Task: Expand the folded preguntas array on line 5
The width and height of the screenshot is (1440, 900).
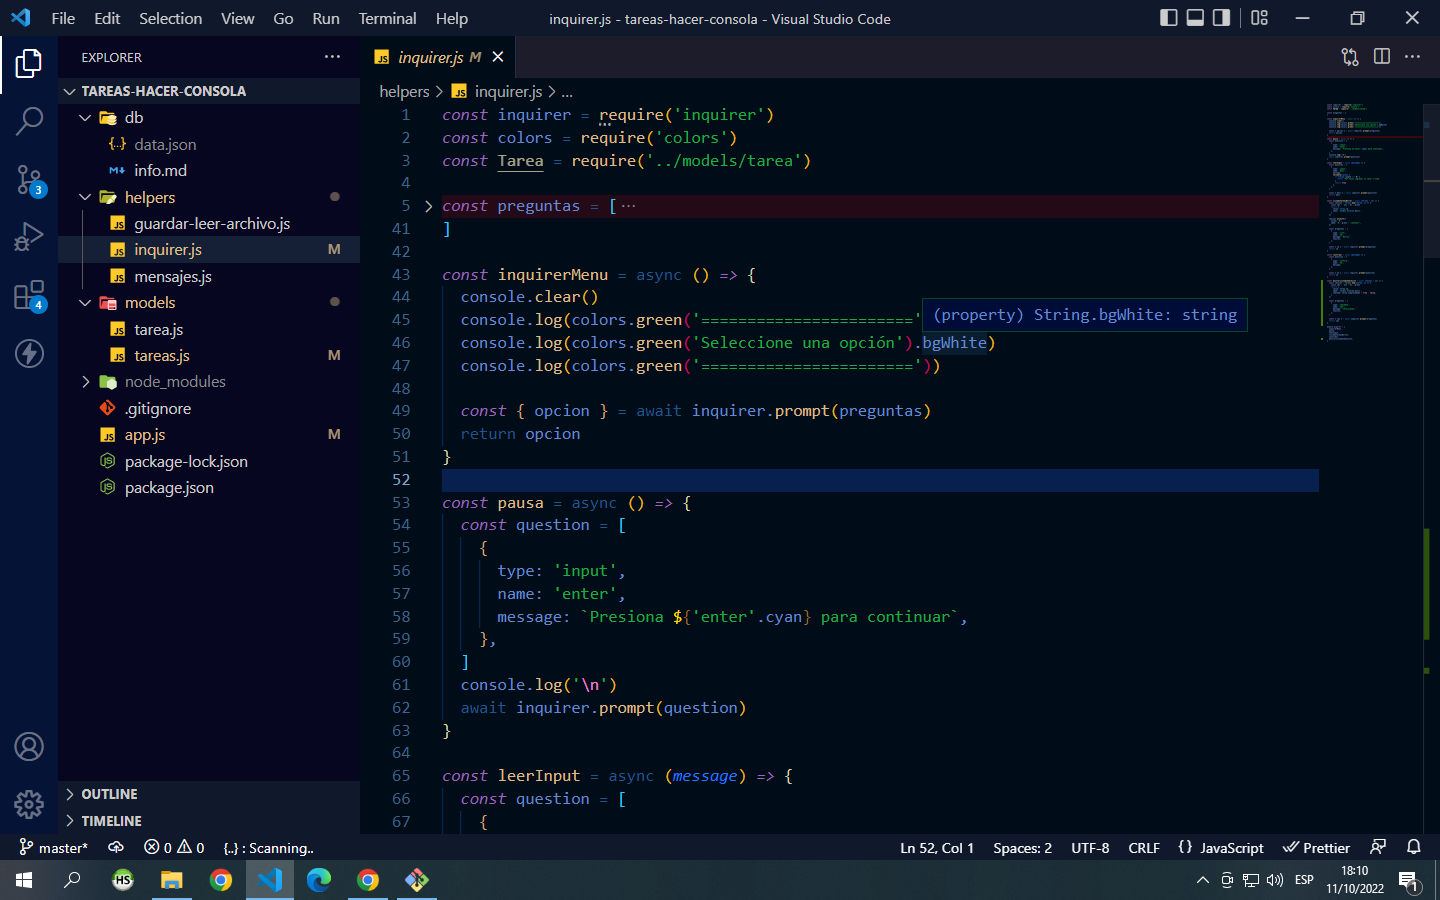Action: click(428, 206)
